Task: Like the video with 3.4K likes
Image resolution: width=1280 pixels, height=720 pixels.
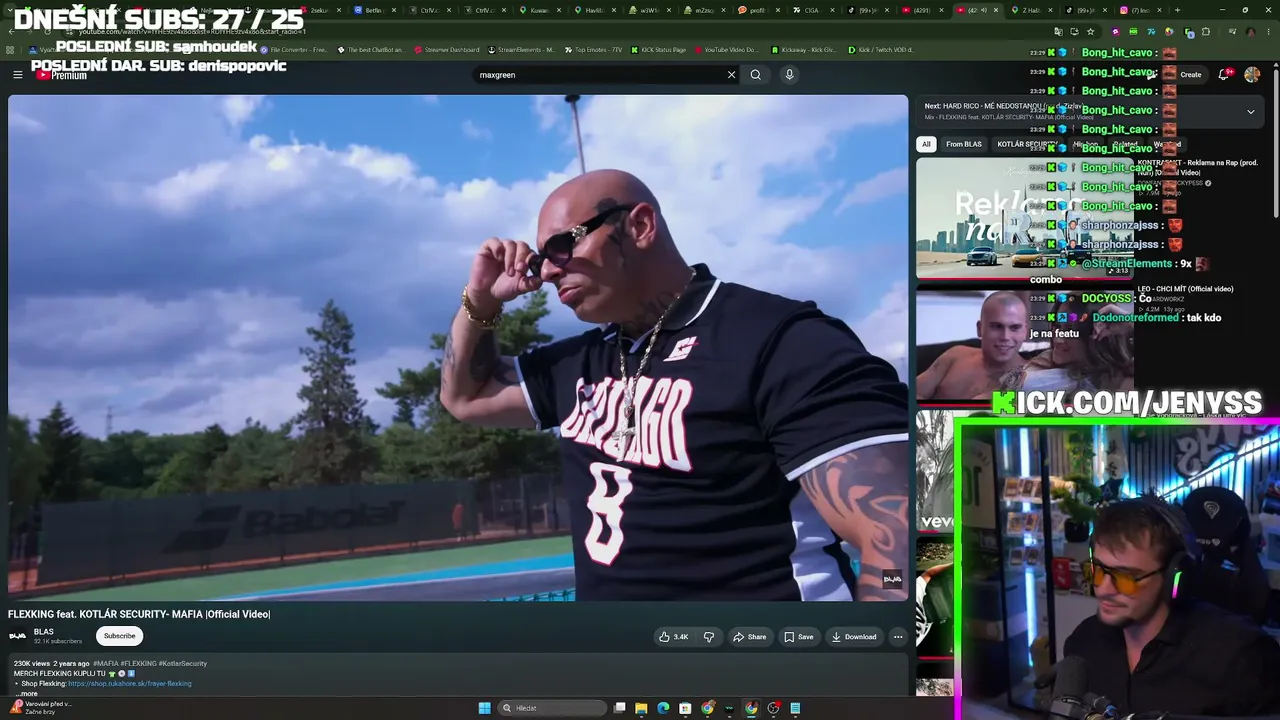Action: point(673,637)
